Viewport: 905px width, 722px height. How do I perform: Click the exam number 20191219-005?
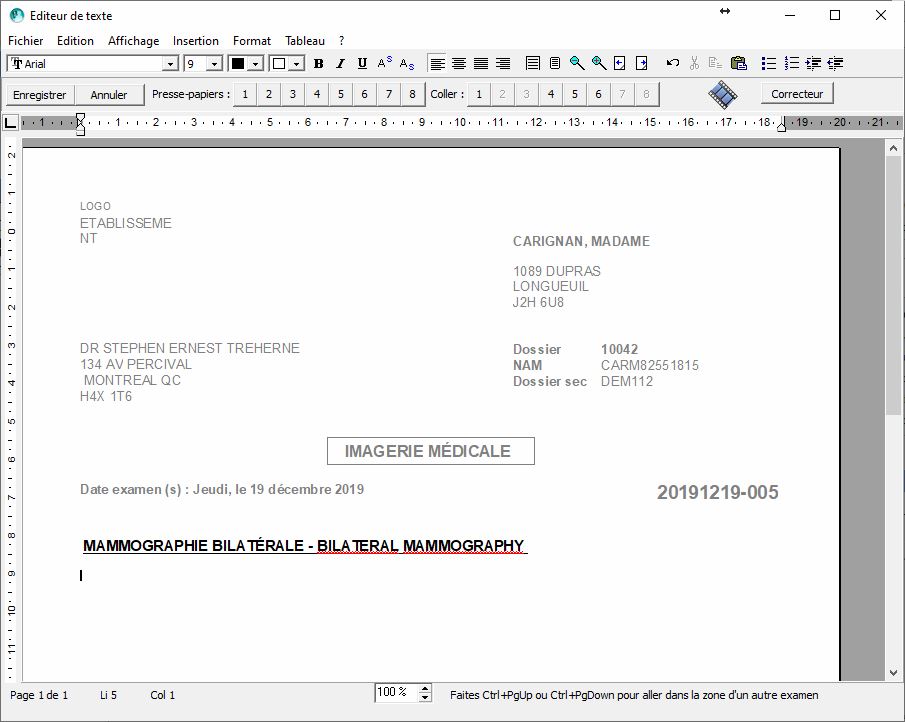pyautogui.click(x=717, y=492)
